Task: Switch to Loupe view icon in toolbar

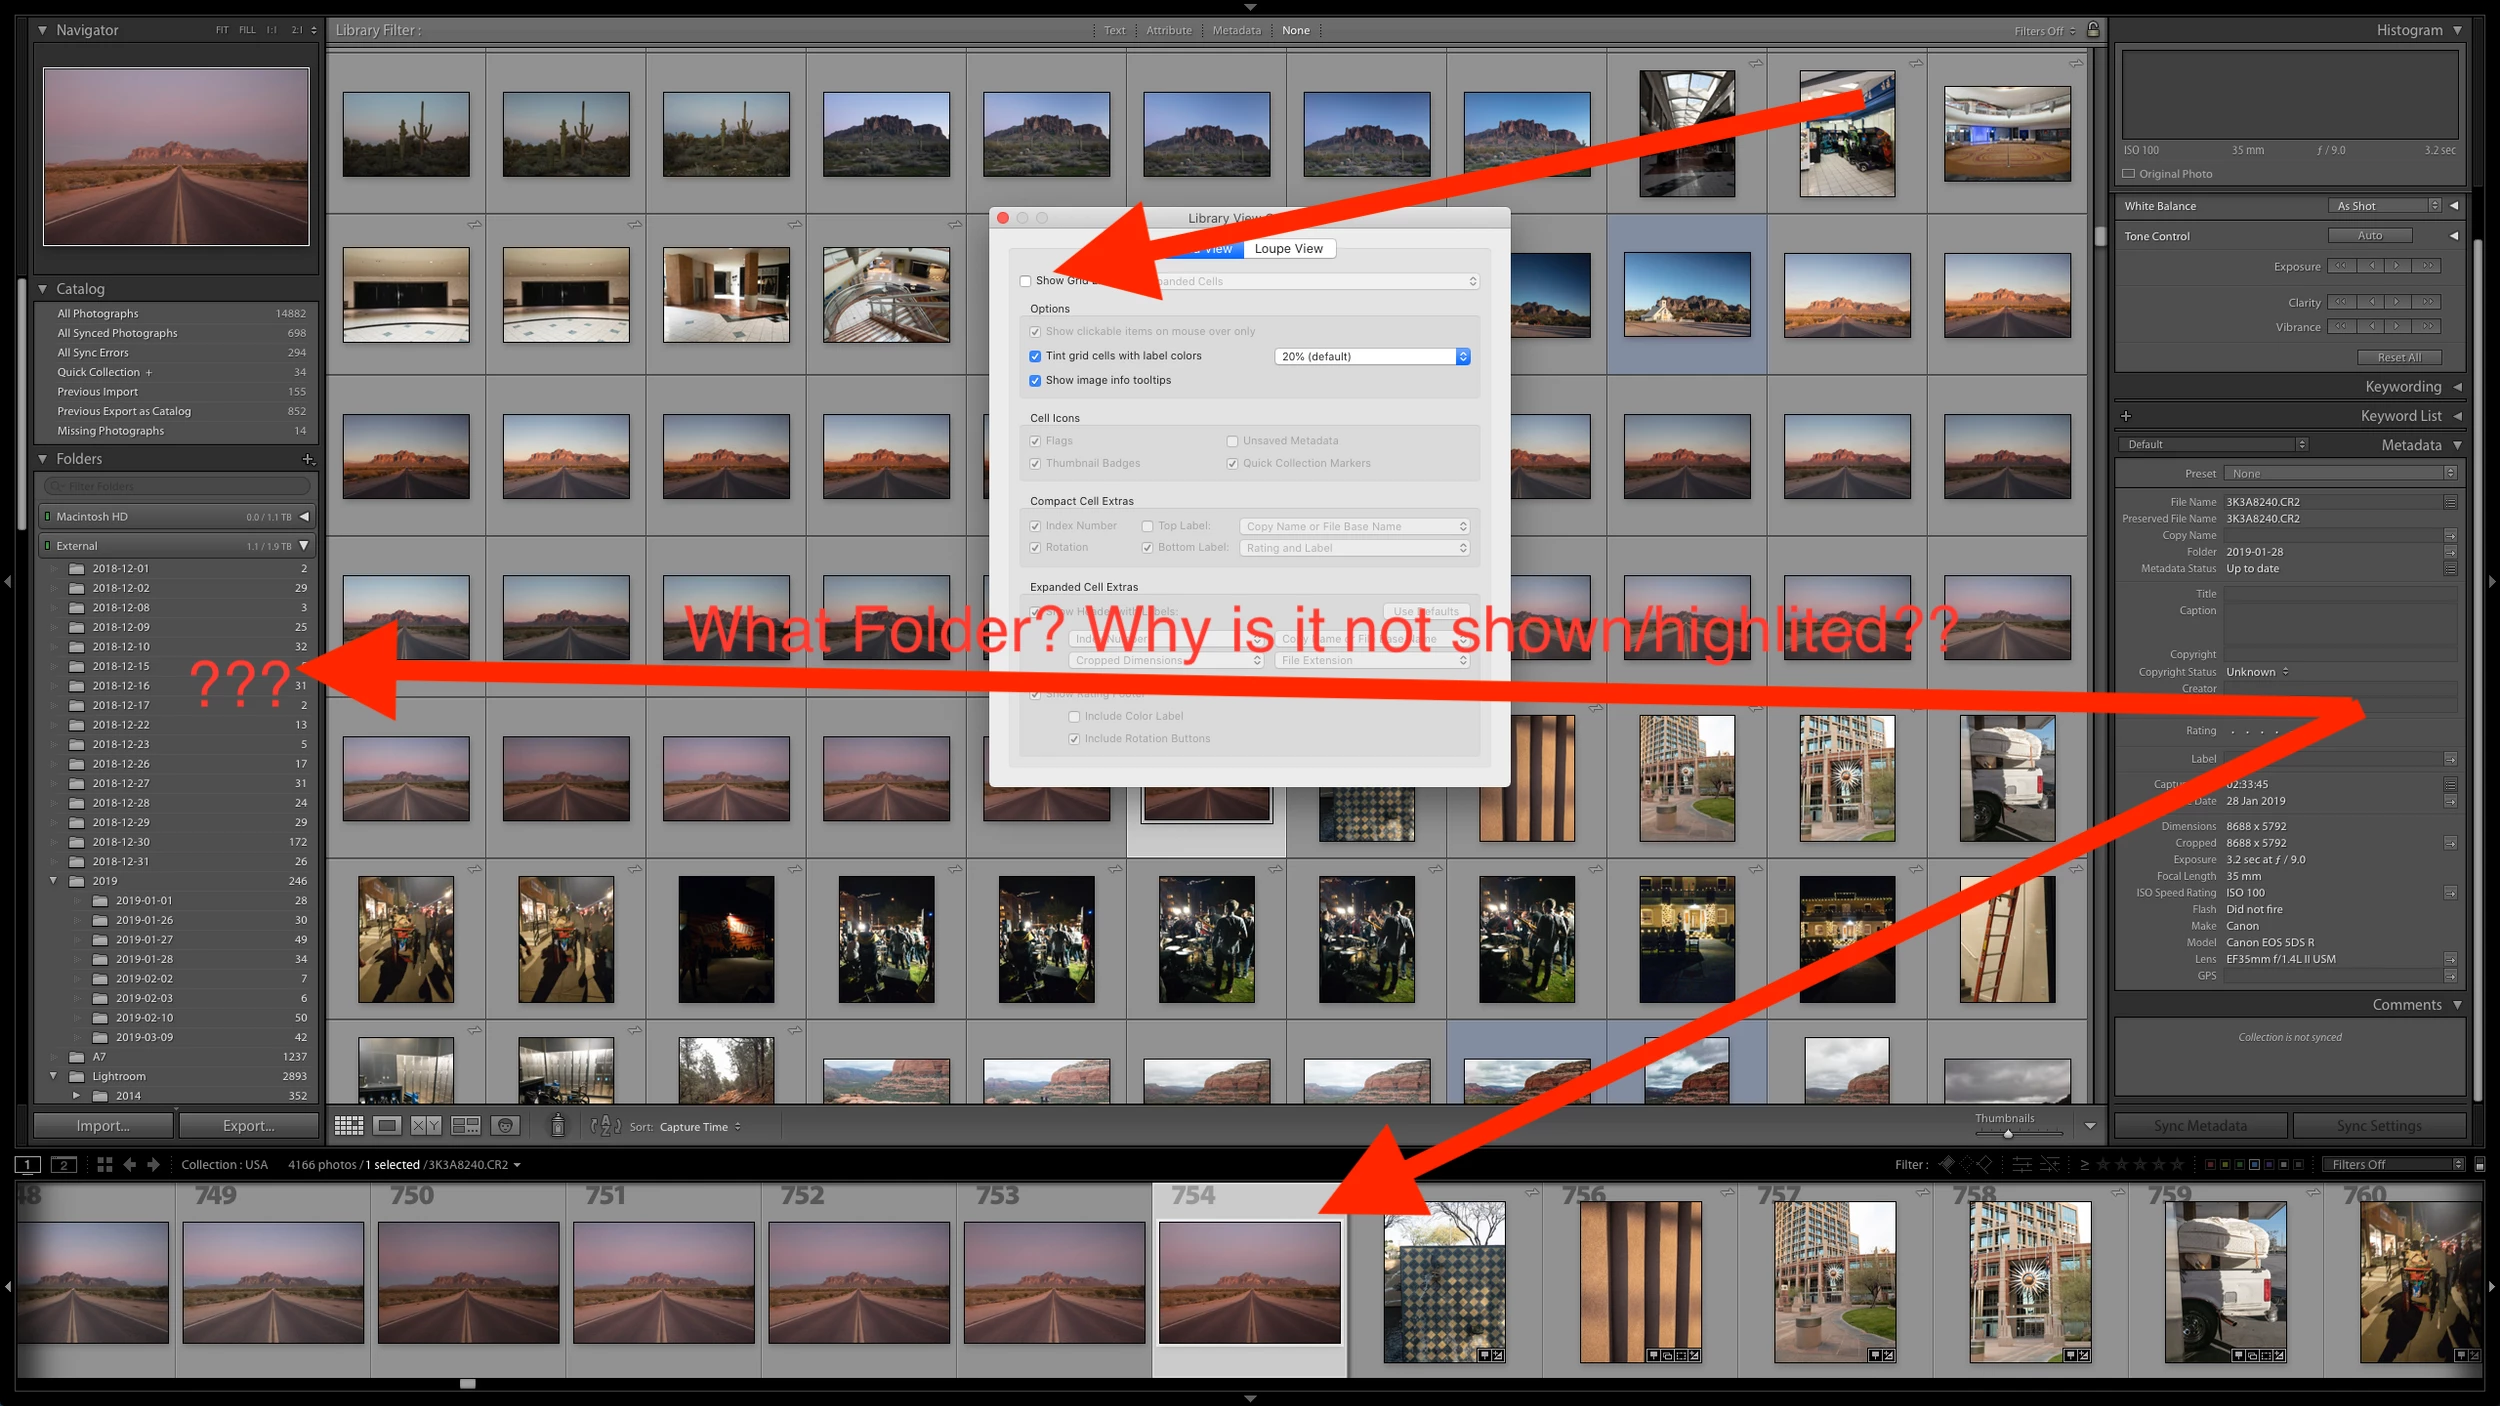Action: 387,1126
